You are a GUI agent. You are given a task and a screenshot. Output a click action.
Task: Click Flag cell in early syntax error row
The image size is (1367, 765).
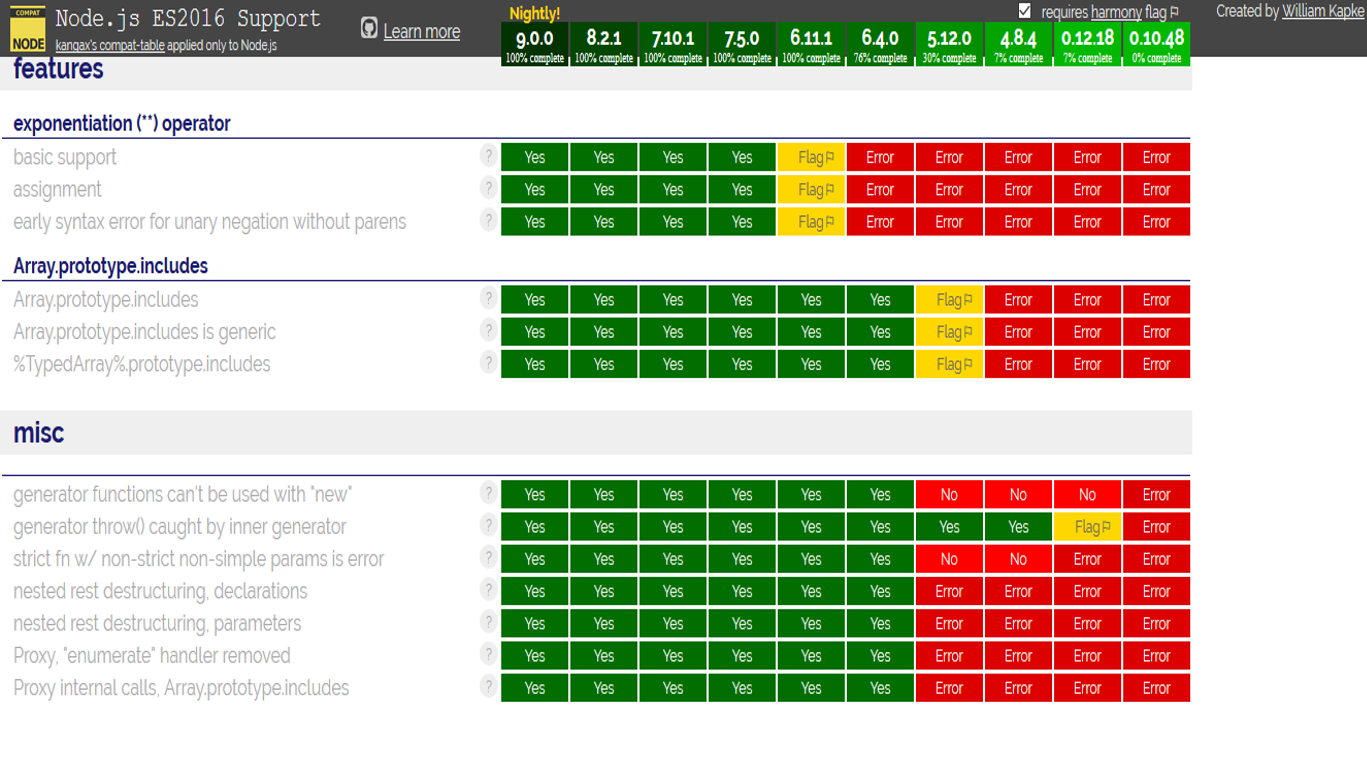[x=811, y=221]
